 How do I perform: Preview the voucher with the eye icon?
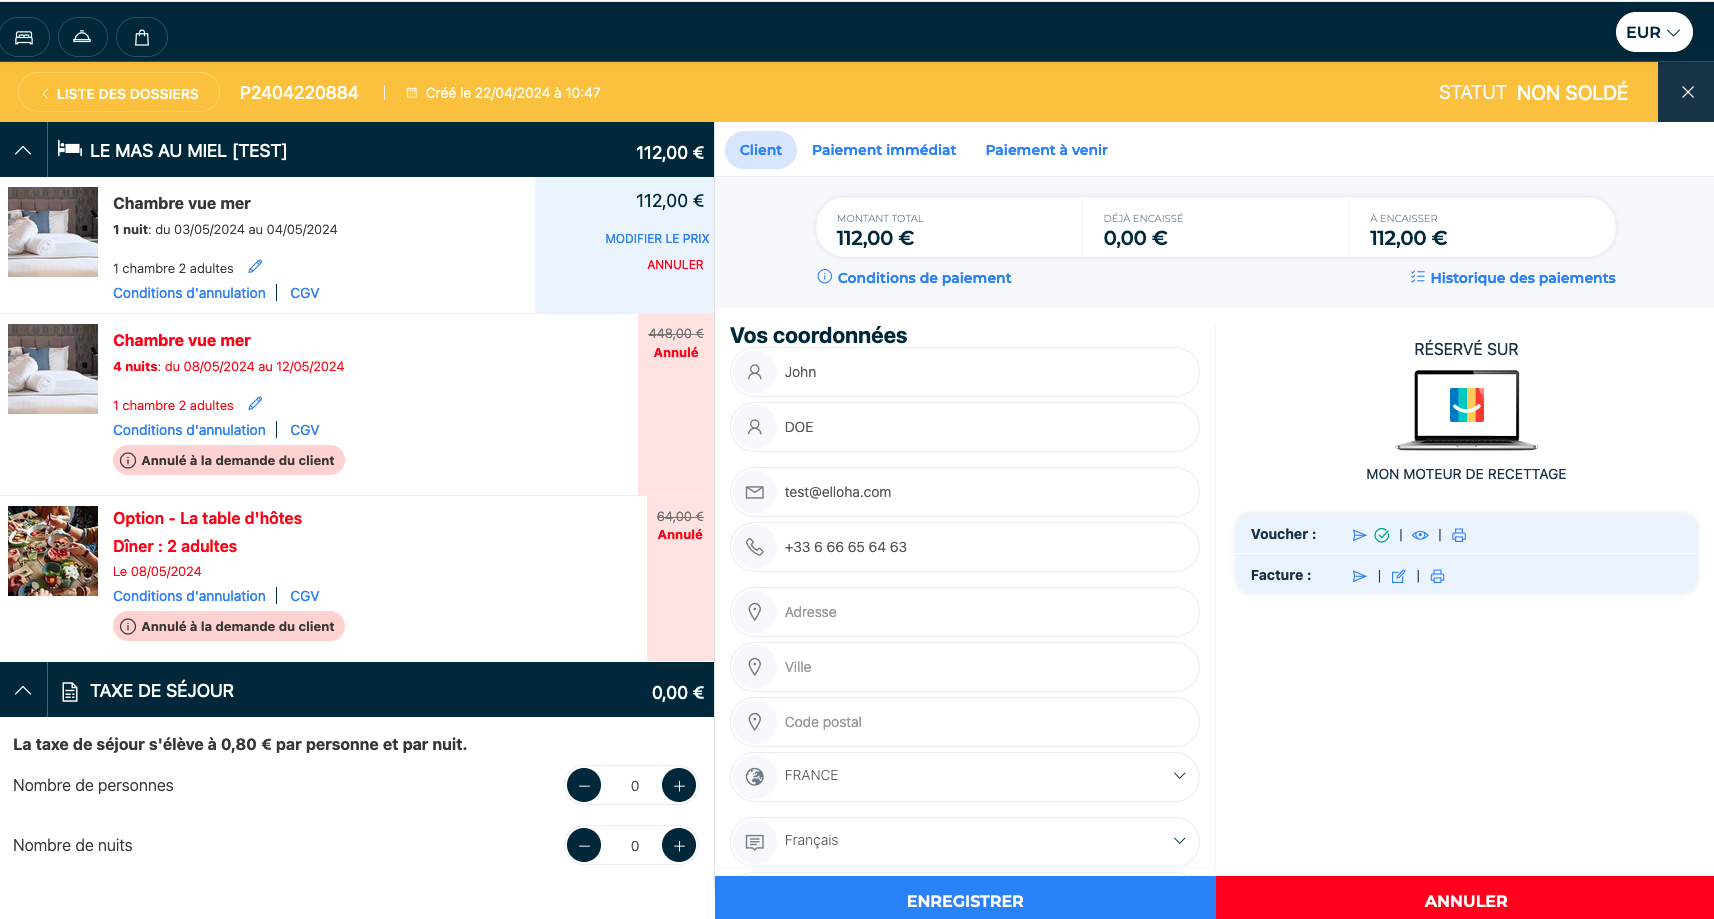[x=1420, y=535]
